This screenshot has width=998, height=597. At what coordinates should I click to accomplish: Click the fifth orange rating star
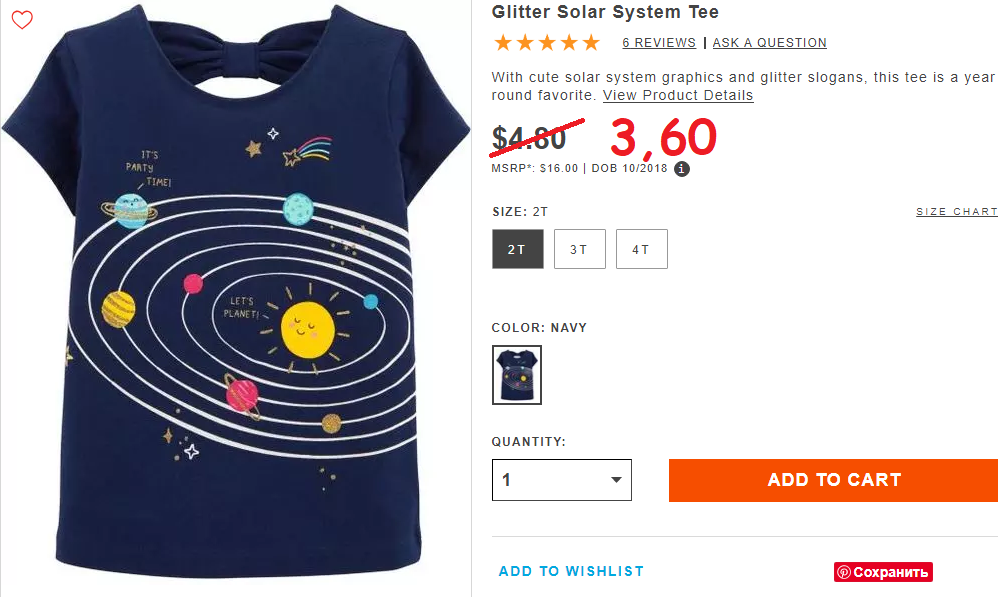point(591,43)
